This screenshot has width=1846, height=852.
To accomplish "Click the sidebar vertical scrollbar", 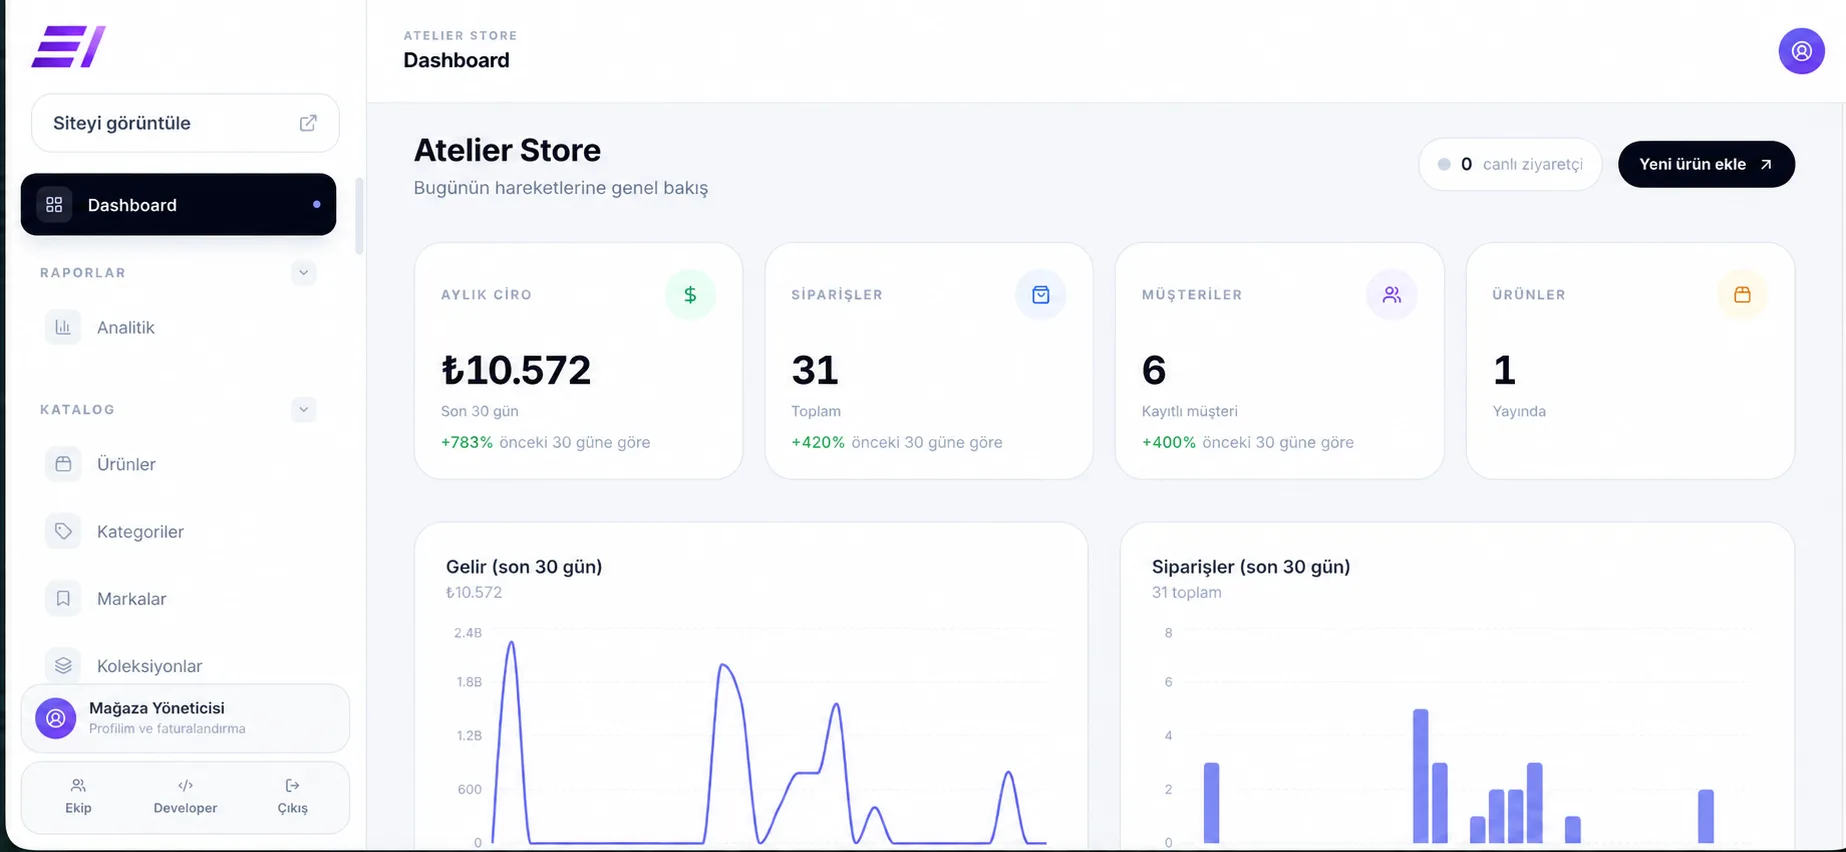I will [359, 216].
